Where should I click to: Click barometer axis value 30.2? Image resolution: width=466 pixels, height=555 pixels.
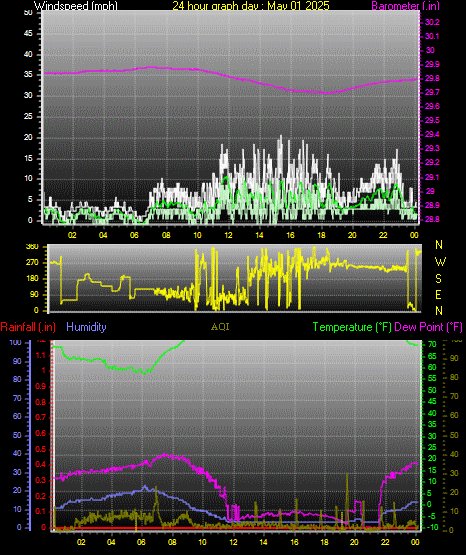[x=432, y=22]
